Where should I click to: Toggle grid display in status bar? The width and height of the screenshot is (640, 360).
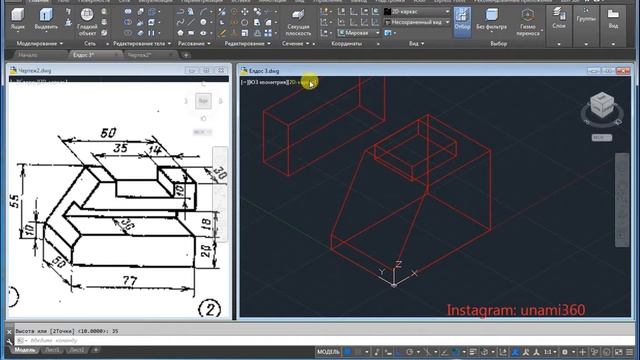tap(347, 352)
